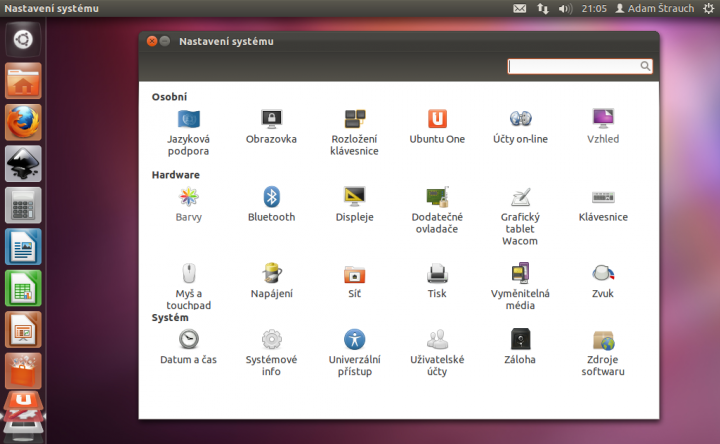This screenshot has width=720, height=444.
Task: Click the magnifier icon in search box
Action: pyautogui.click(x=645, y=66)
